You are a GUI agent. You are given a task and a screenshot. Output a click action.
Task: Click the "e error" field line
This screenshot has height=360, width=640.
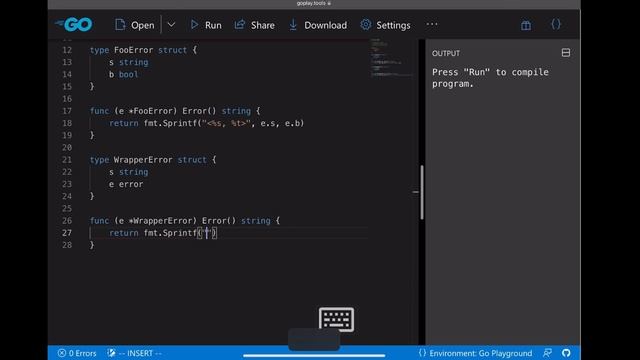point(126,184)
